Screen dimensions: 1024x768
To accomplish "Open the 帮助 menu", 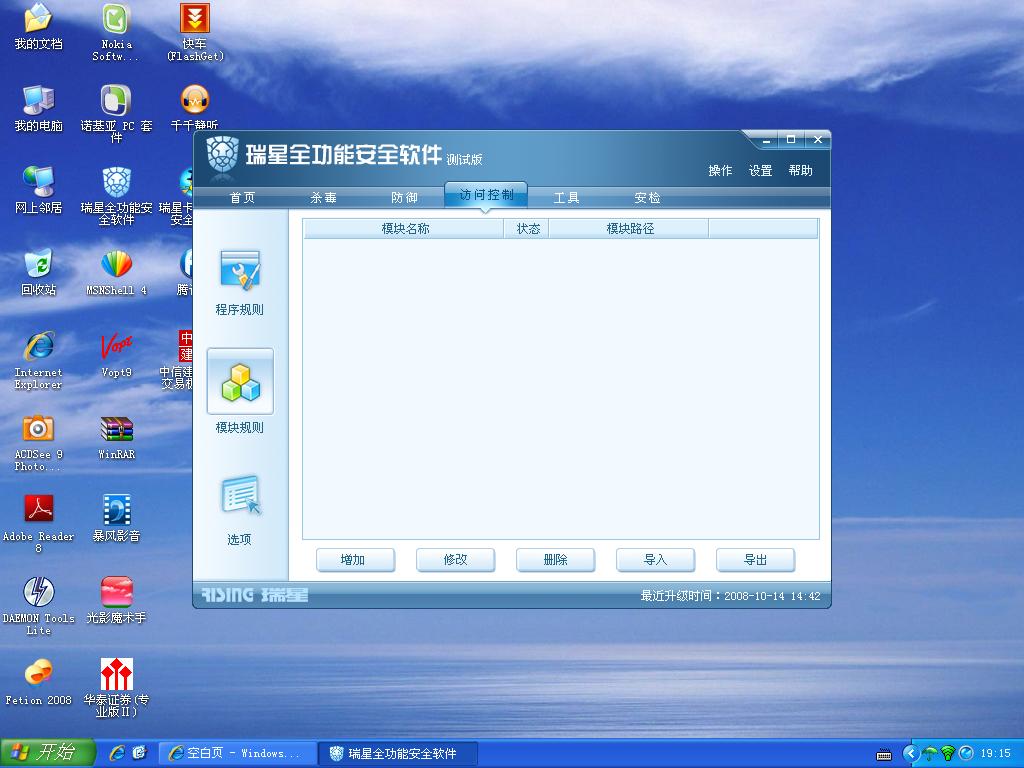I will tap(800, 171).
